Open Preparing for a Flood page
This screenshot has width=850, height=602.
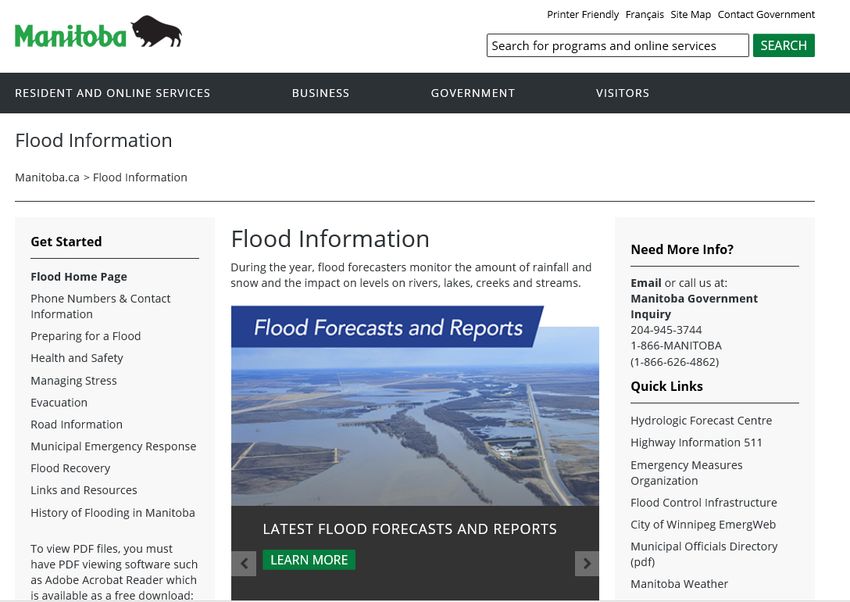pos(86,336)
